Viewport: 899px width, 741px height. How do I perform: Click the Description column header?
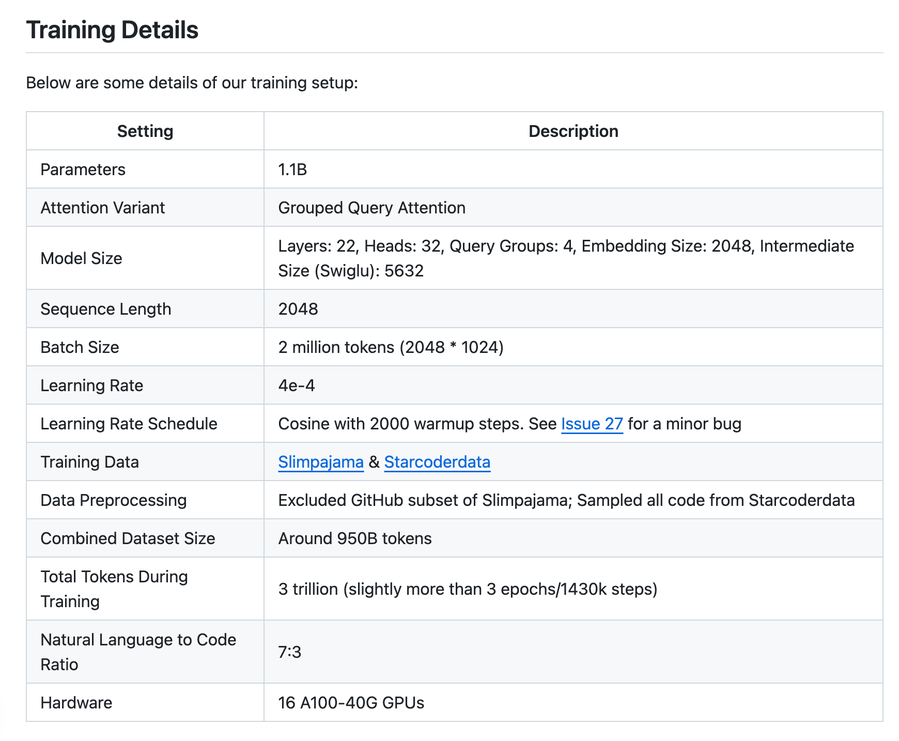573,131
